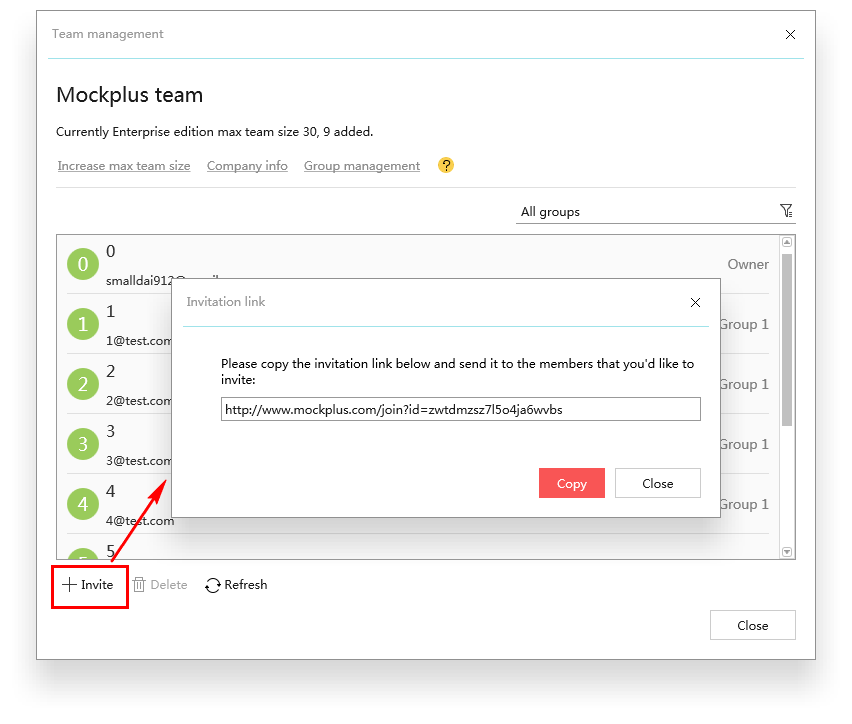Close the Team management window with X

(x=790, y=35)
